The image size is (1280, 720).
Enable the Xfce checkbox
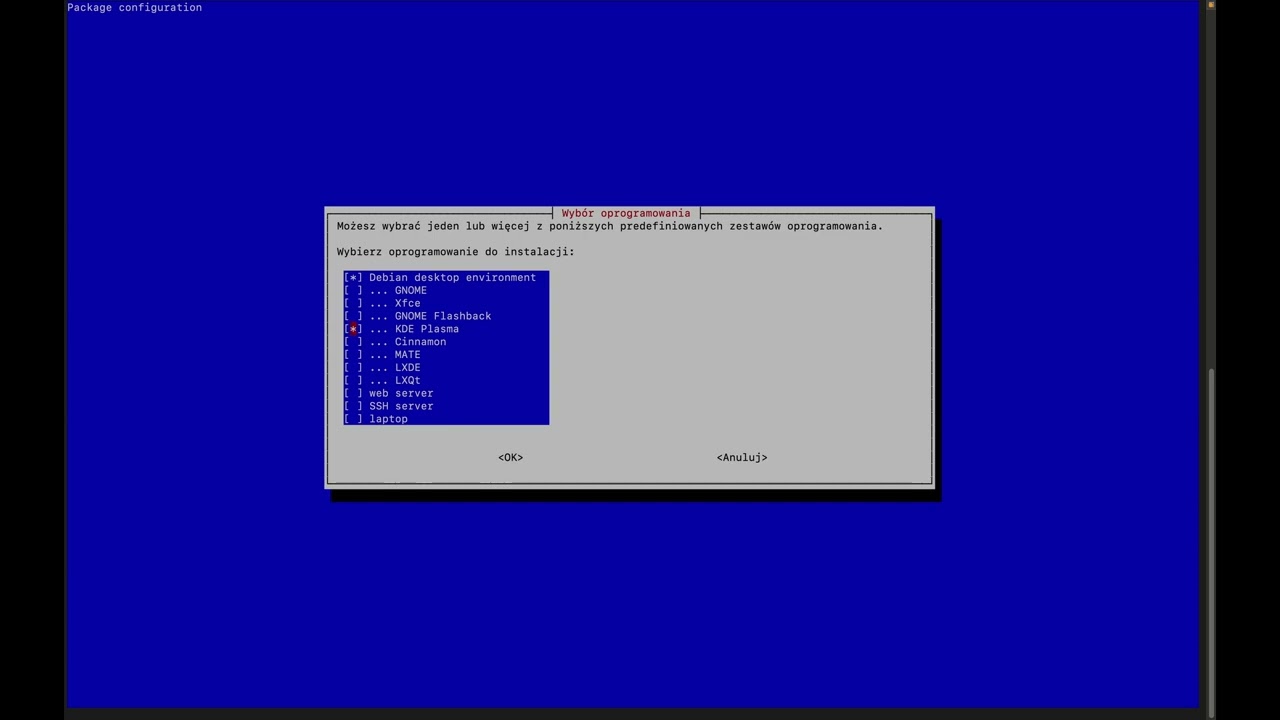pyautogui.click(x=353, y=303)
